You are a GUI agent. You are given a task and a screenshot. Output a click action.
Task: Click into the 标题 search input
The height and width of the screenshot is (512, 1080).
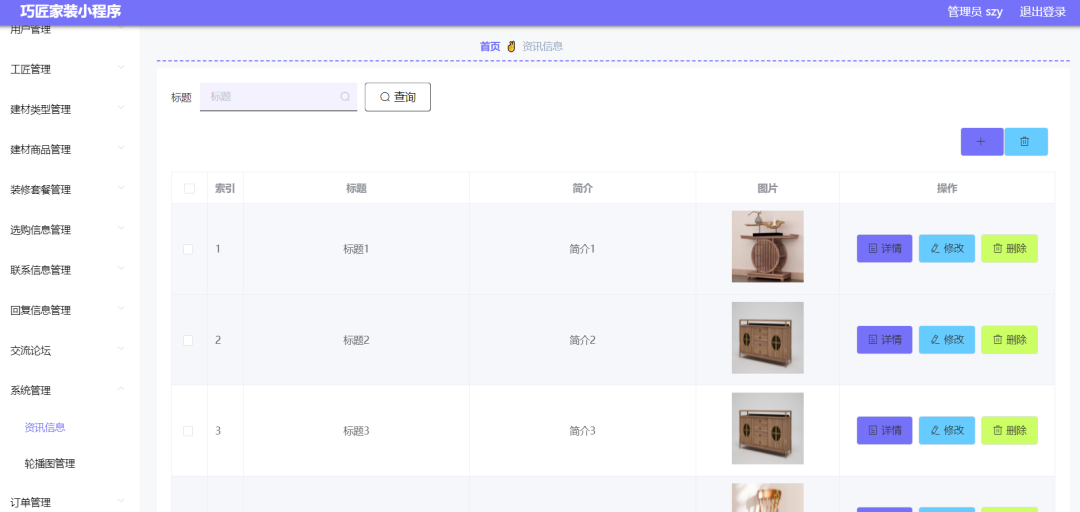click(278, 97)
